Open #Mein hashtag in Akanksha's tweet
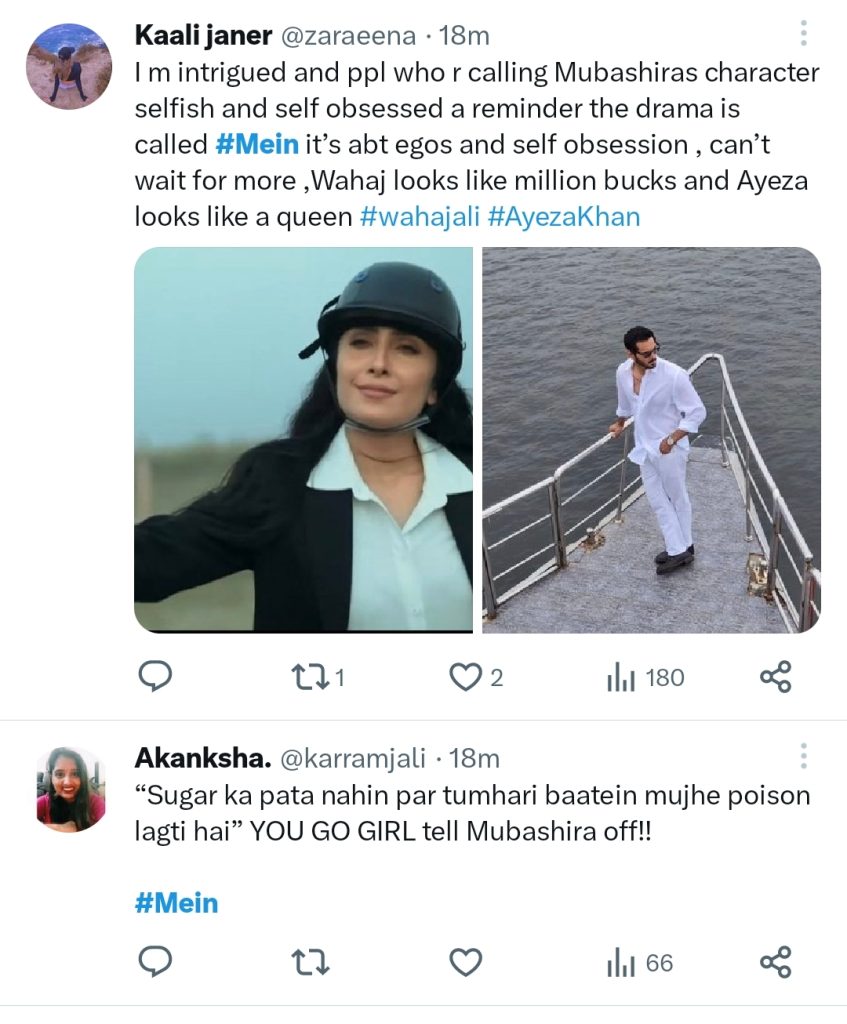847x1024 pixels. tap(176, 904)
